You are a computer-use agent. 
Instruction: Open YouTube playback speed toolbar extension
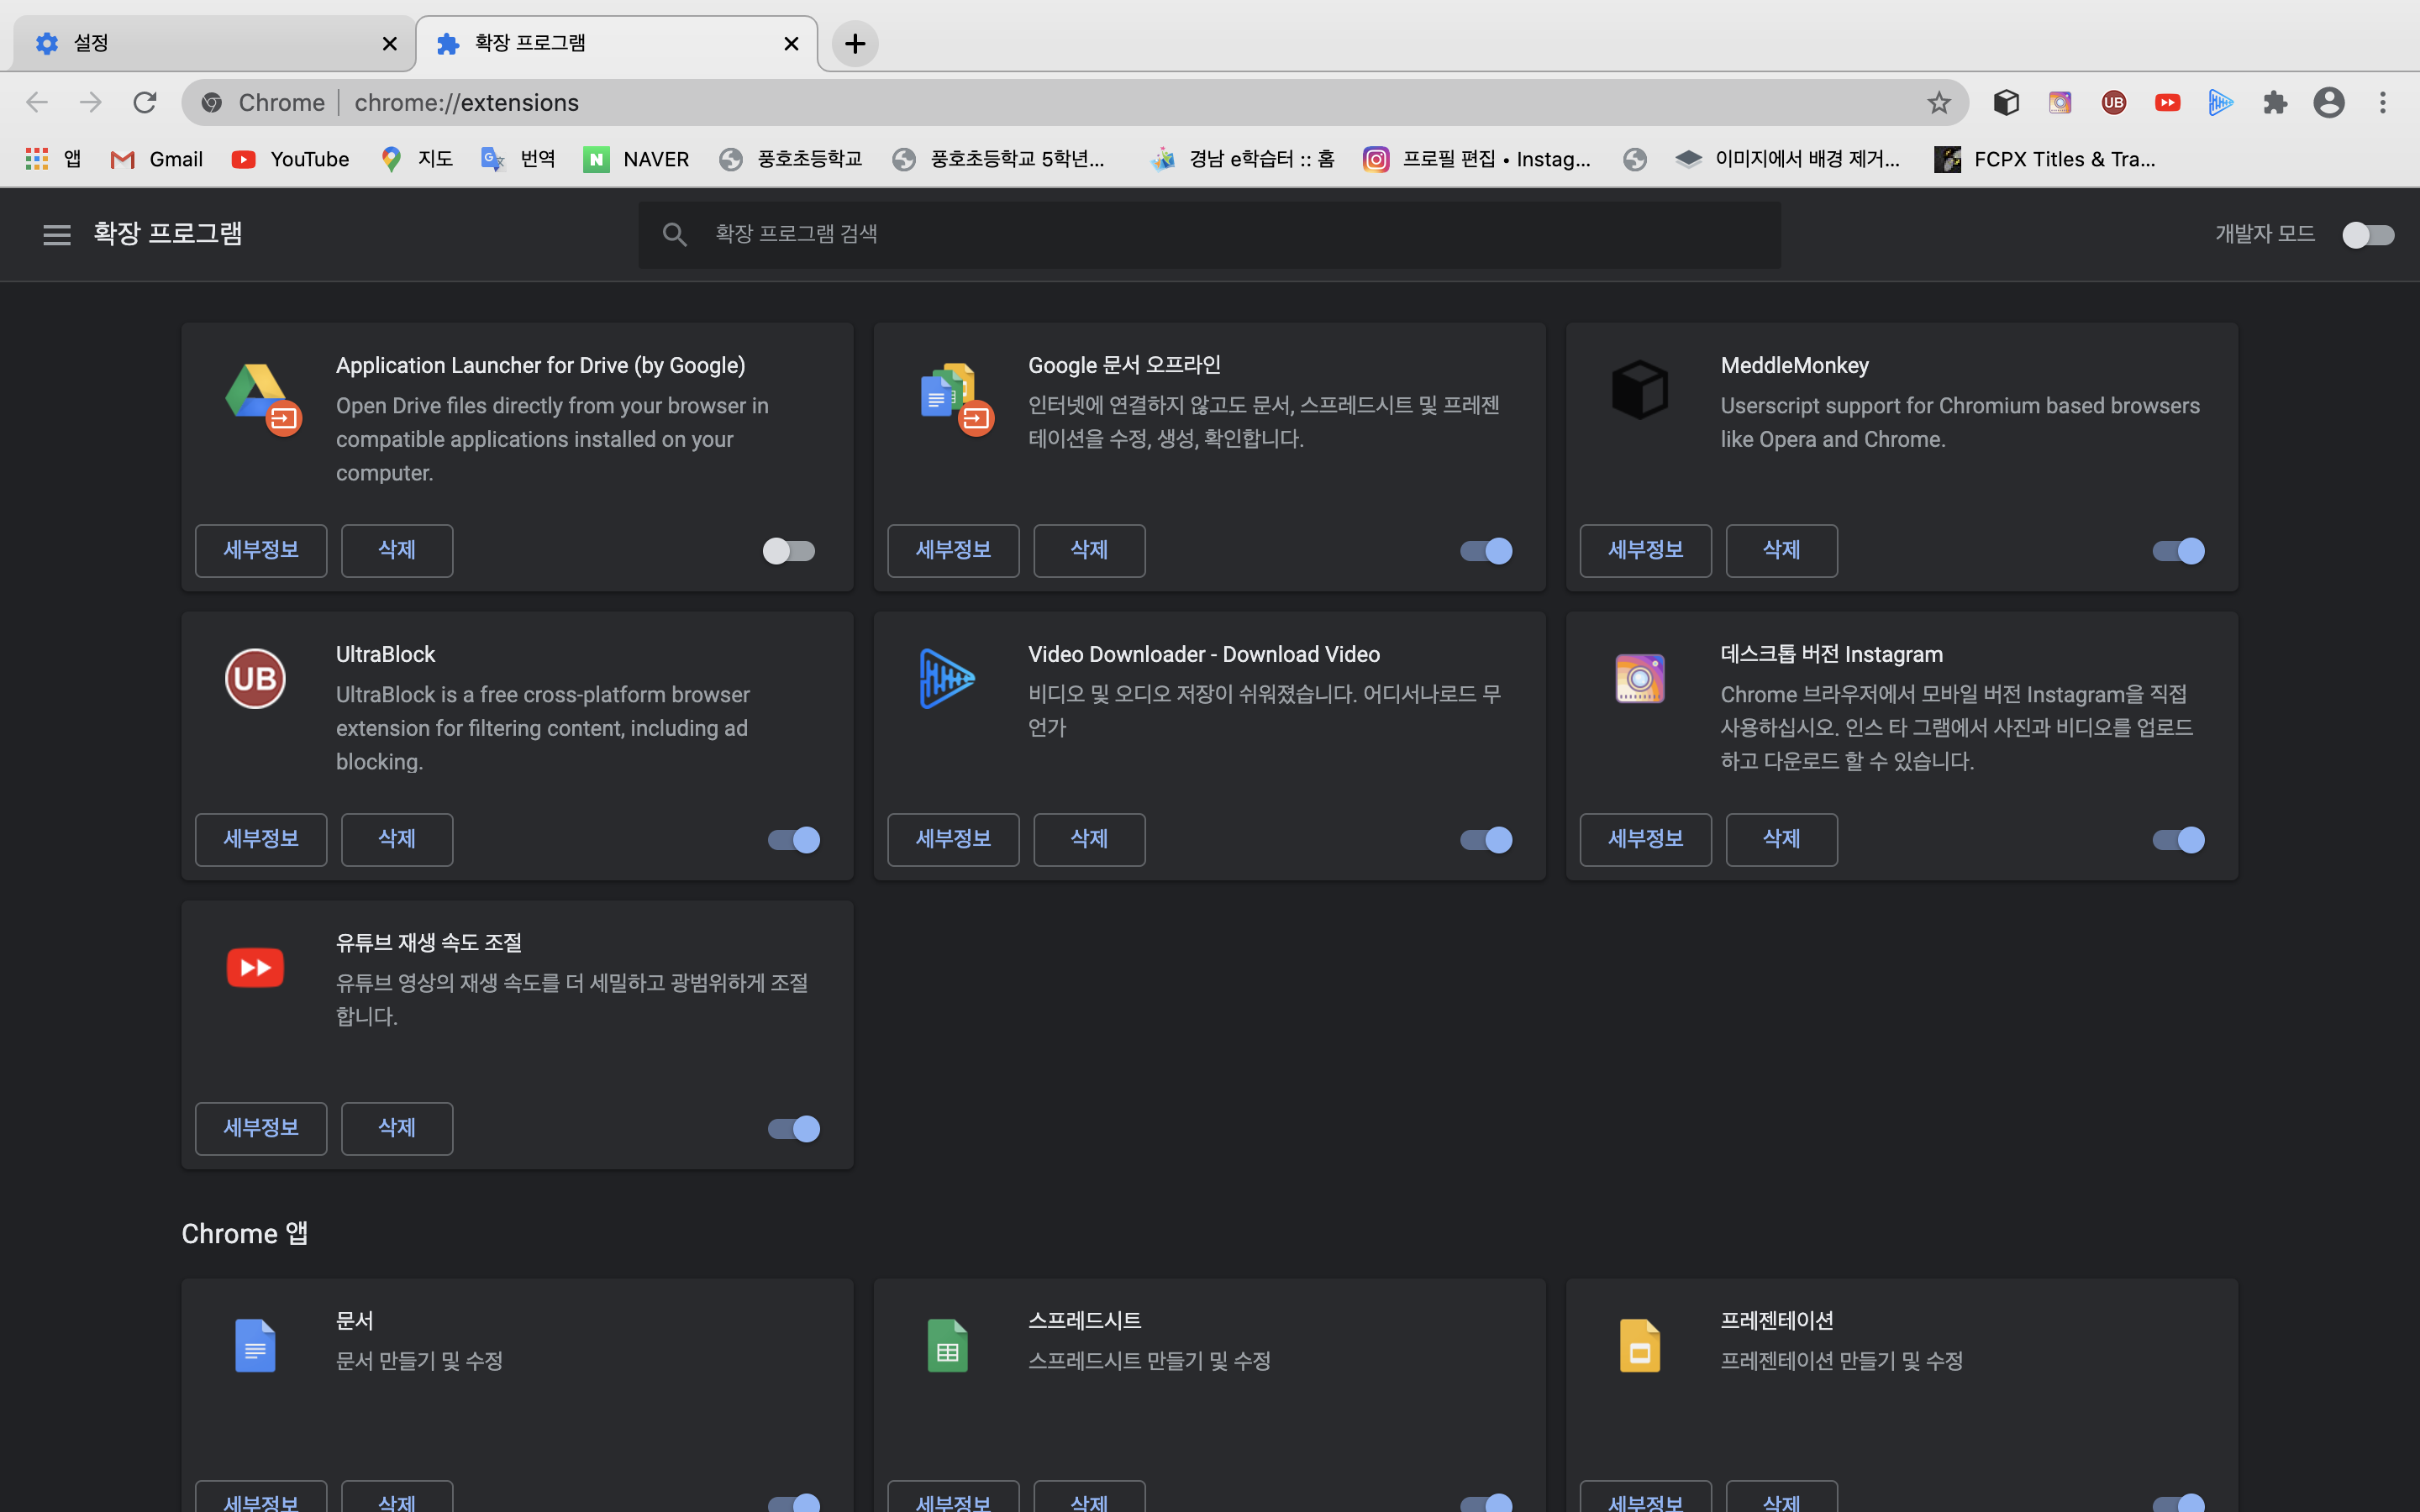pos(2168,102)
